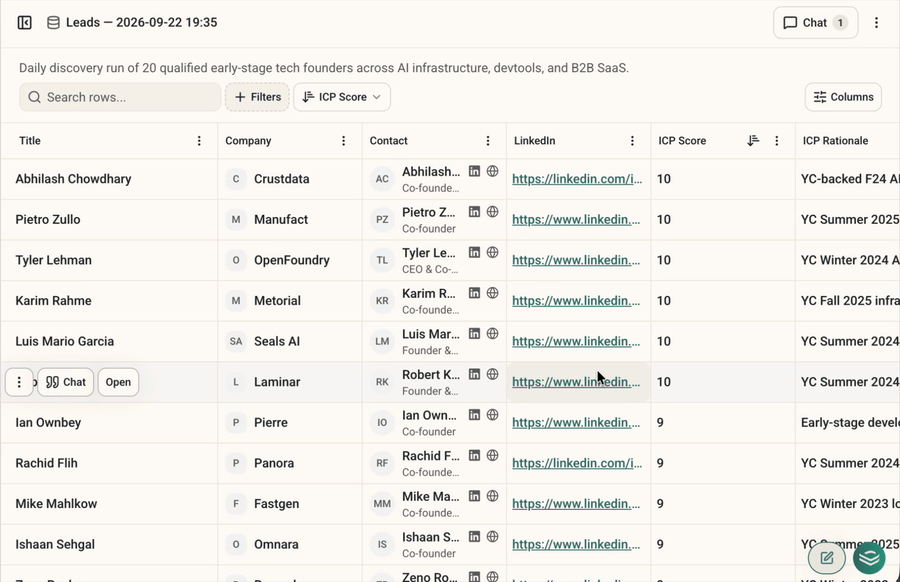Open website globe icon for Robert K. contact
The width and height of the screenshot is (900, 582).
point(492,374)
